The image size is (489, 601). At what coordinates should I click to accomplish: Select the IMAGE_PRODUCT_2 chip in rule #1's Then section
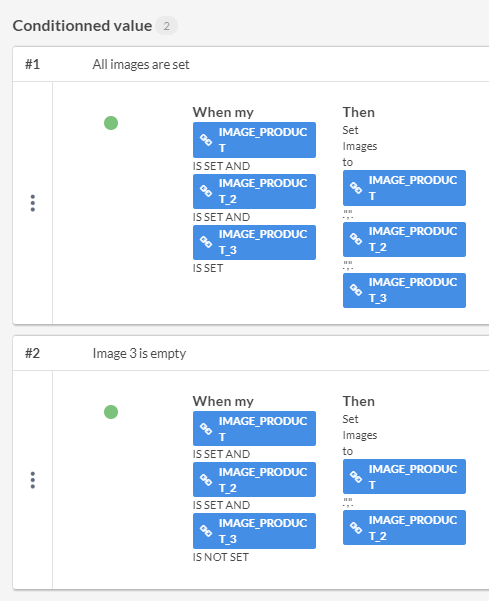coord(404,239)
